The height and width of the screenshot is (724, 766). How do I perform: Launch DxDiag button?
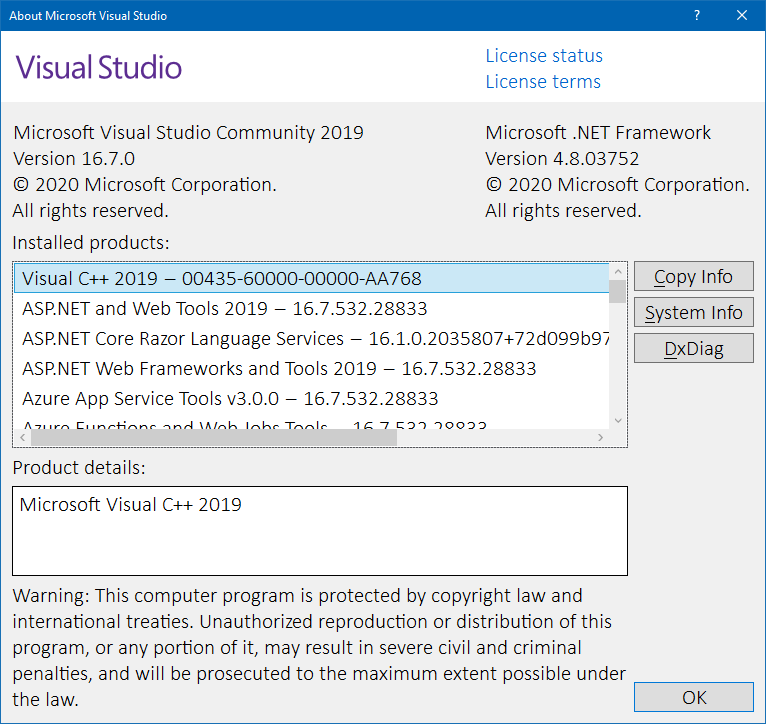click(x=693, y=348)
